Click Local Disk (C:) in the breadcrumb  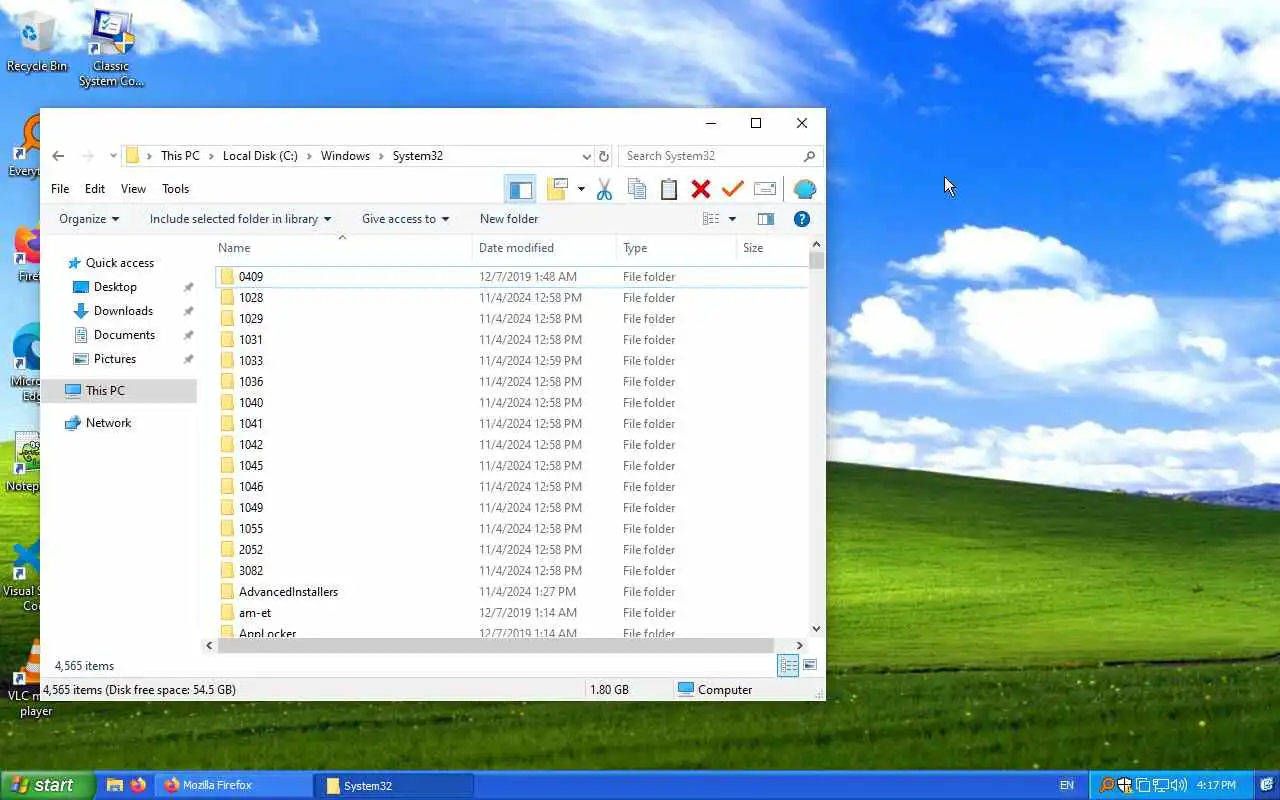click(x=260, y=156)
